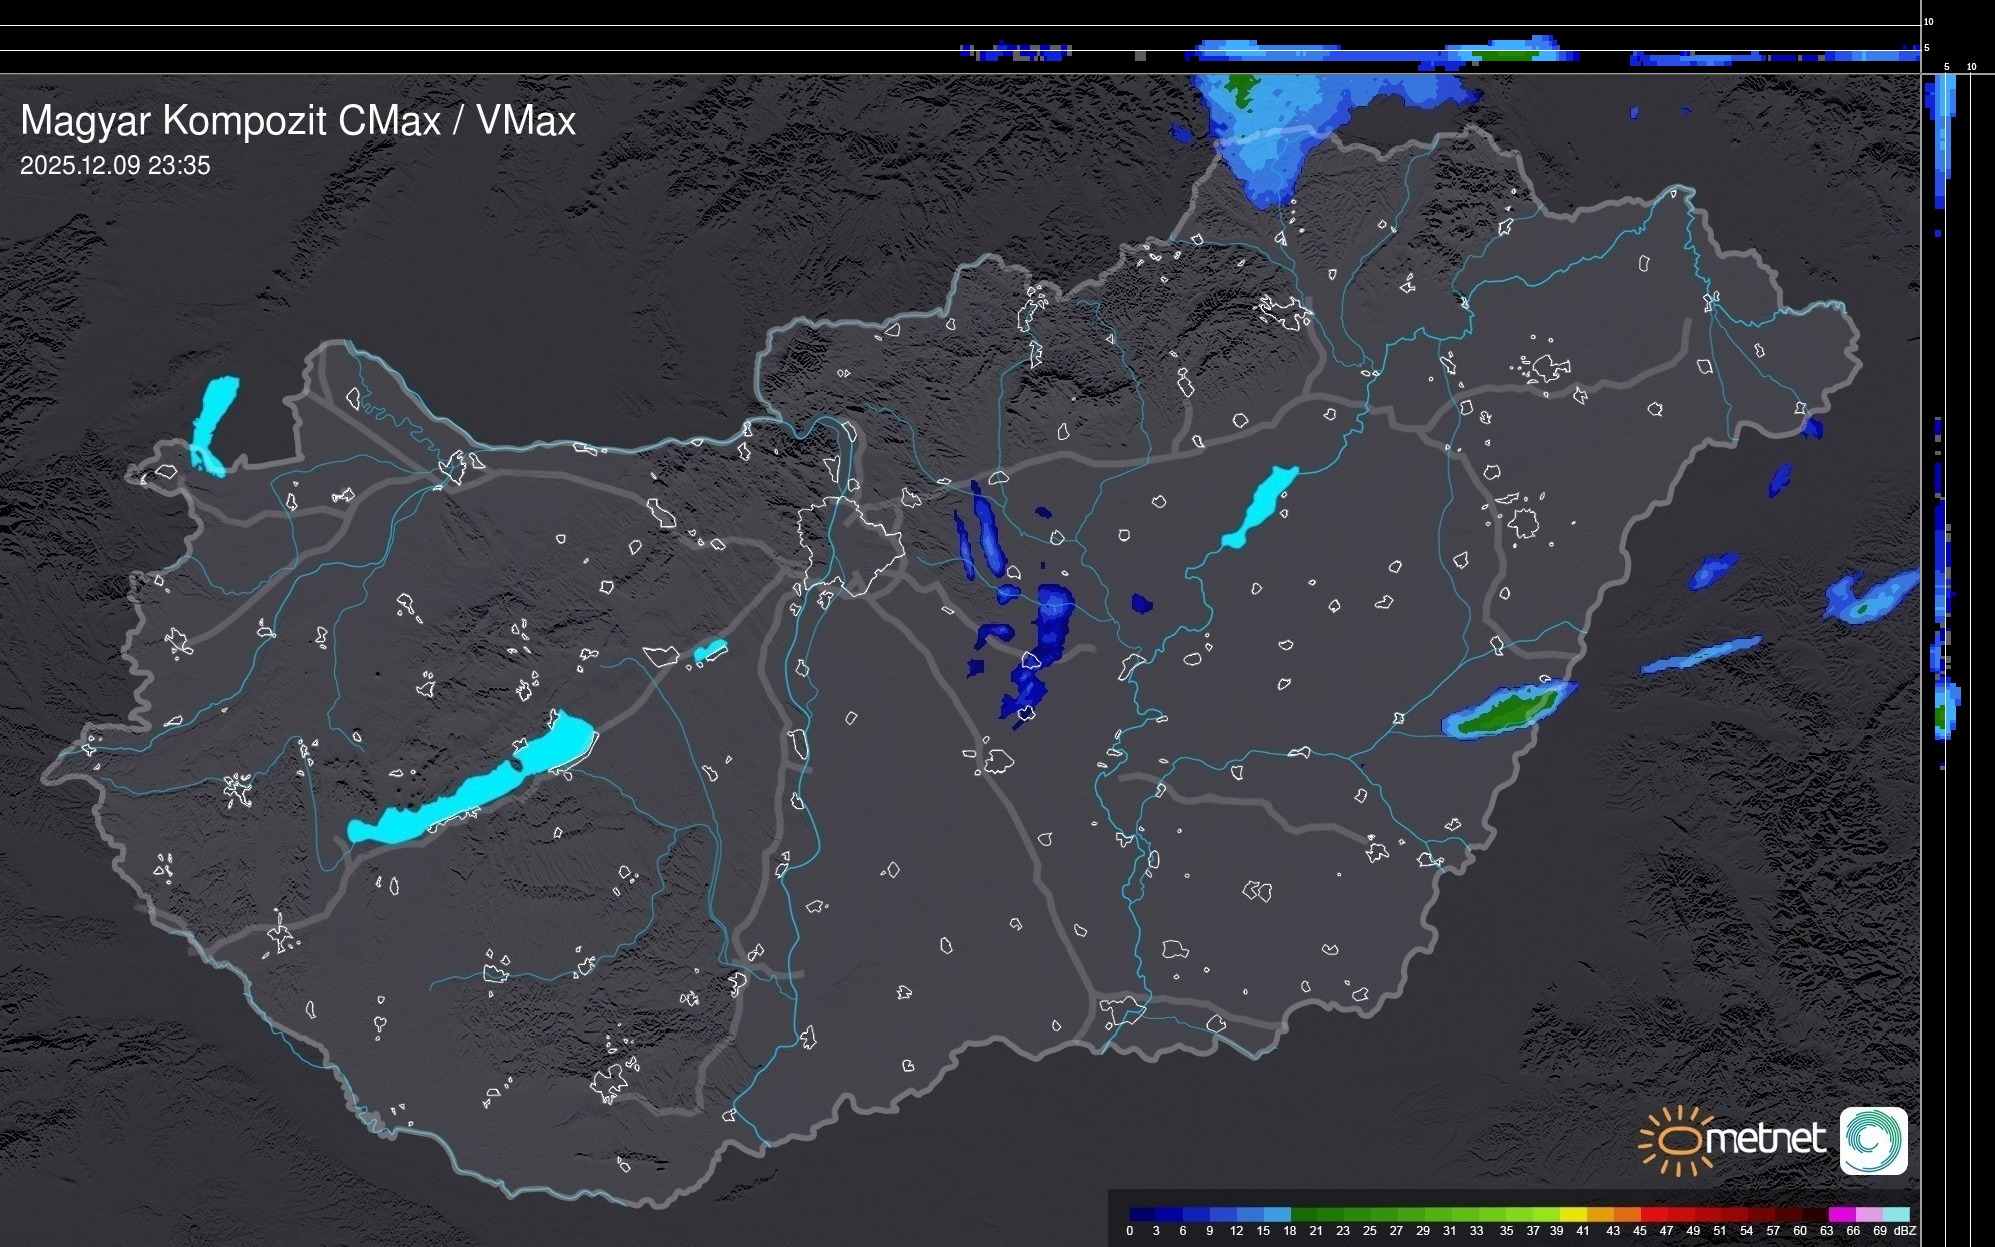The height and width of the screenshot is (1247, 1995).
Task: Click the magenta 63 dBZ legend swatch
Action: pyautogui.click(x=1841, y=1214)
